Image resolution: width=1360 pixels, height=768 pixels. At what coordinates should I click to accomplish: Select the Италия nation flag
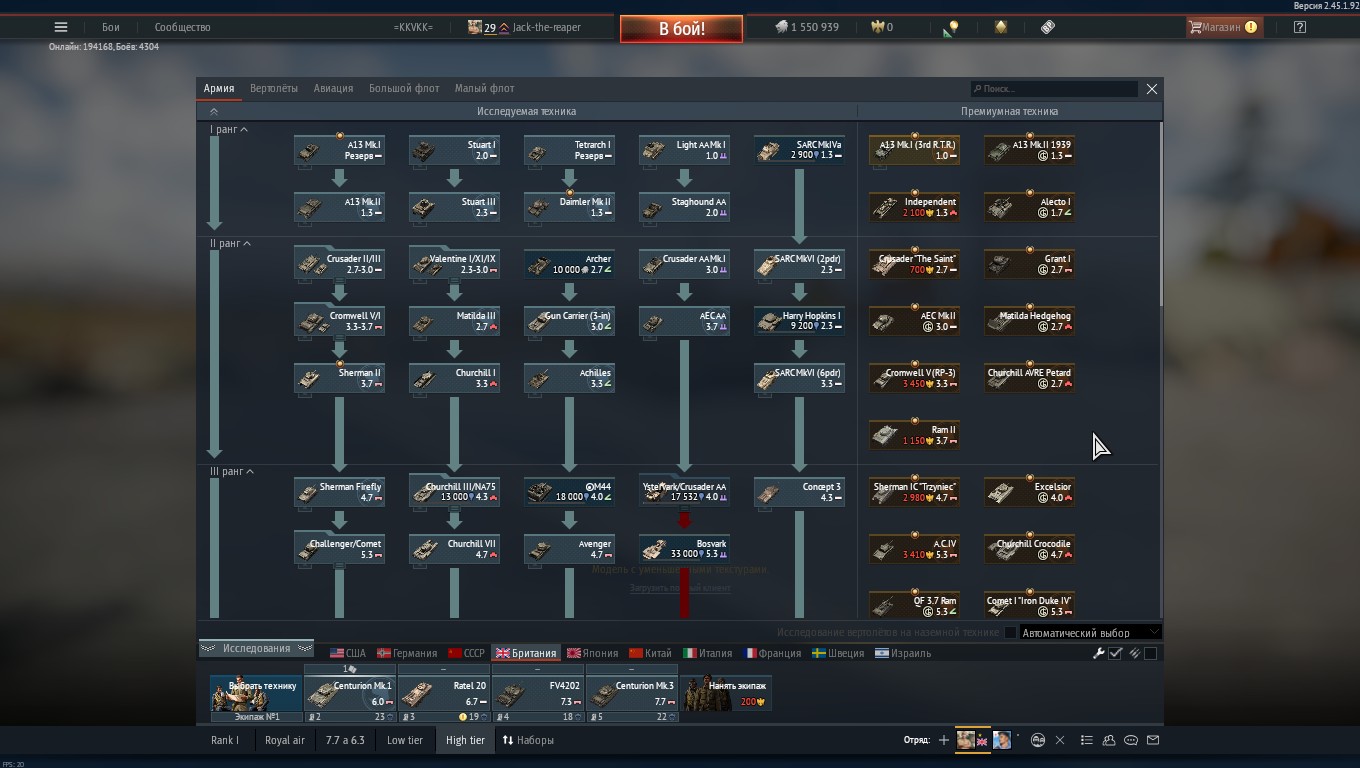(708, 653)
